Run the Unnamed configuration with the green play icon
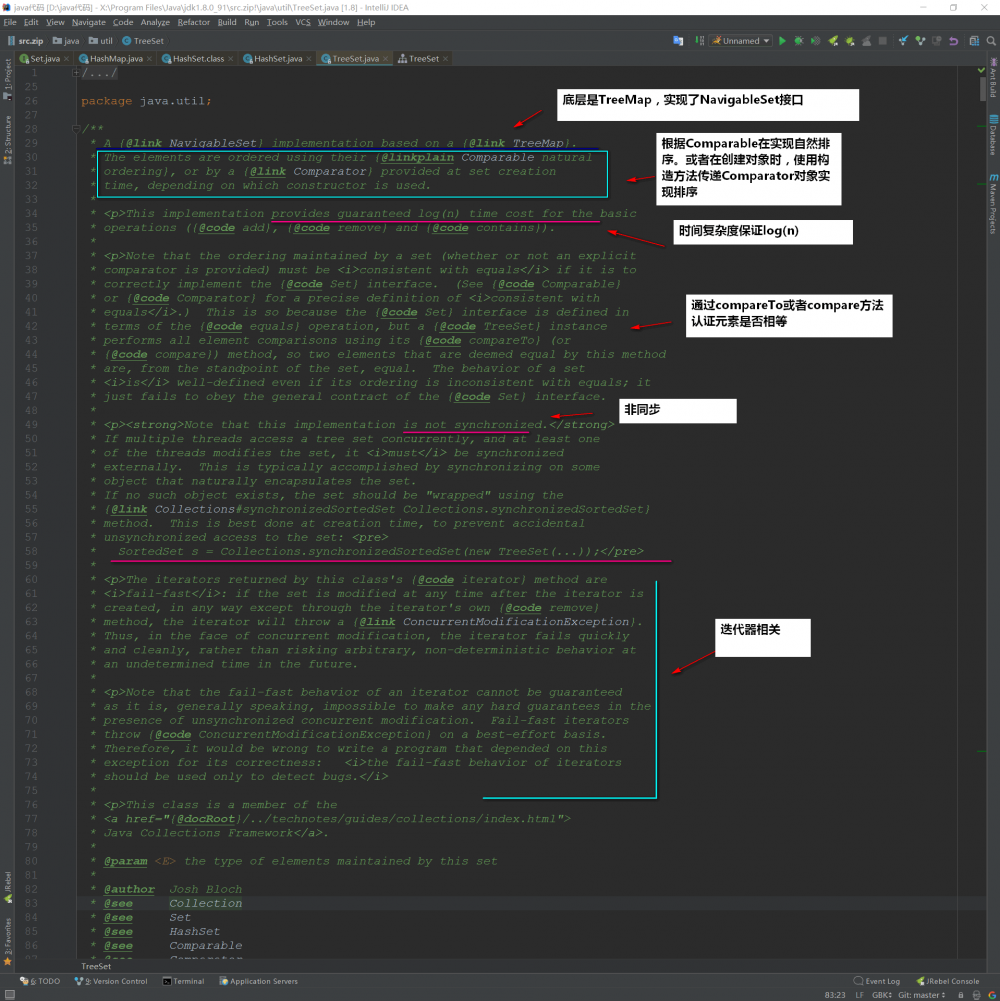 point(782,41)
